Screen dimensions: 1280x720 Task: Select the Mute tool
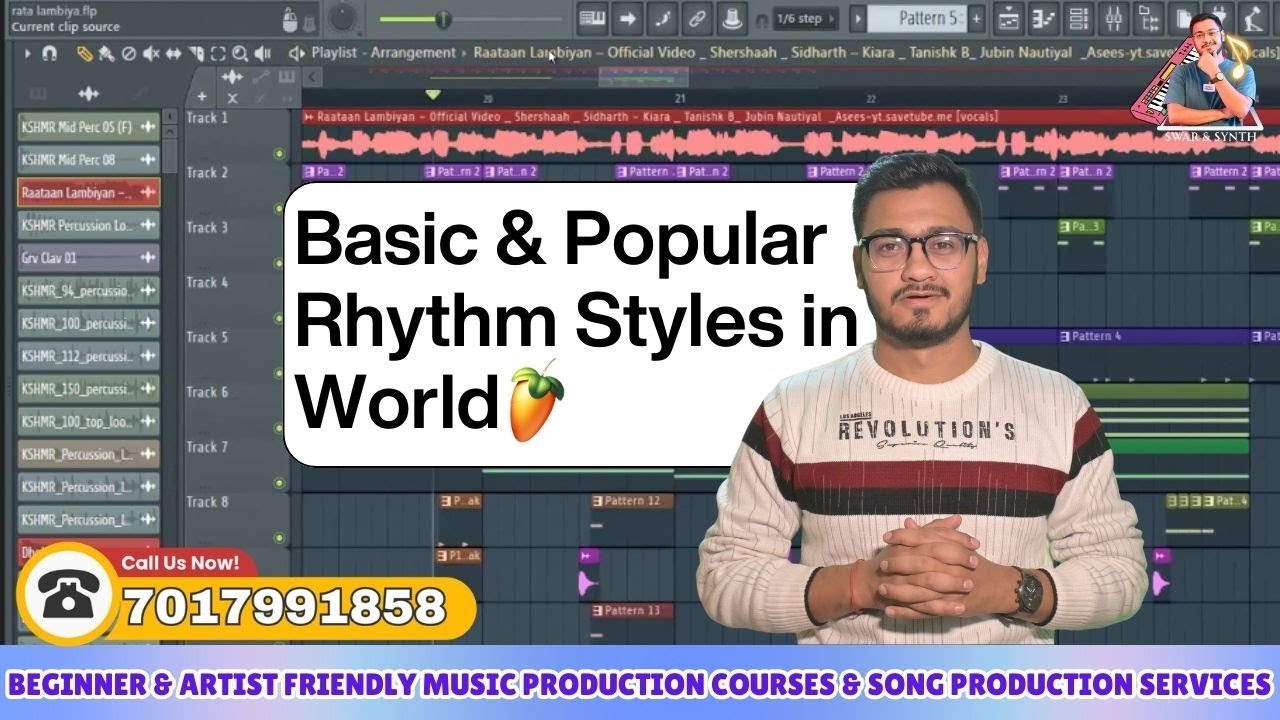coord(151,53)
